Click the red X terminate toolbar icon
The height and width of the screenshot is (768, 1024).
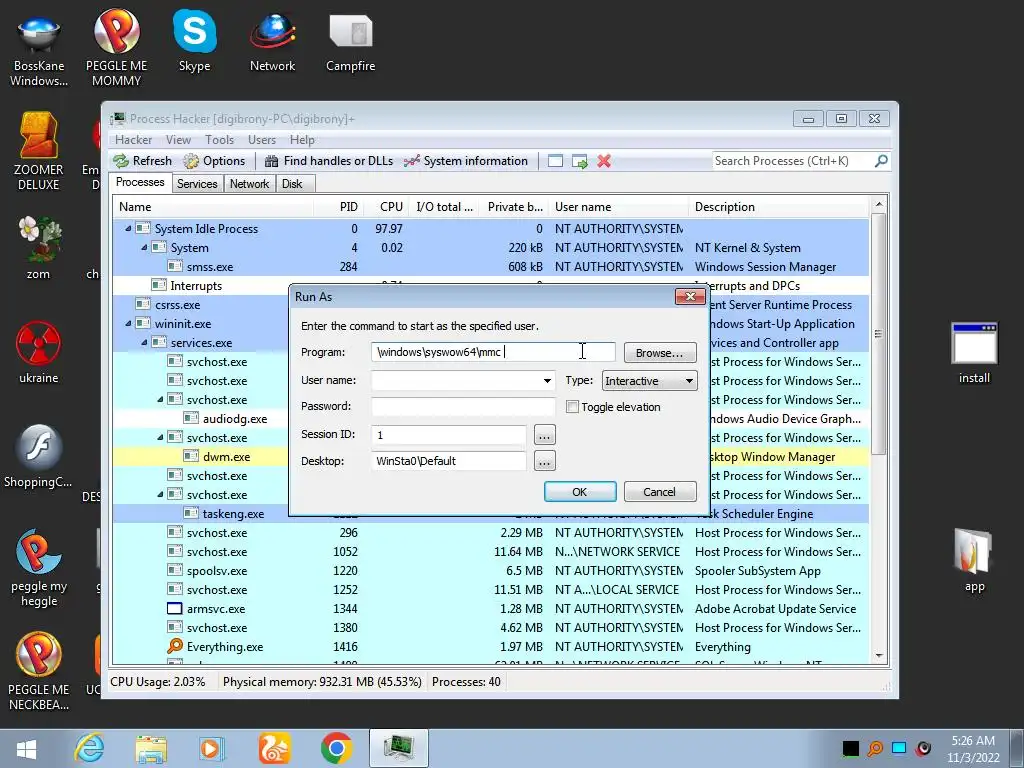click(604, 161)
